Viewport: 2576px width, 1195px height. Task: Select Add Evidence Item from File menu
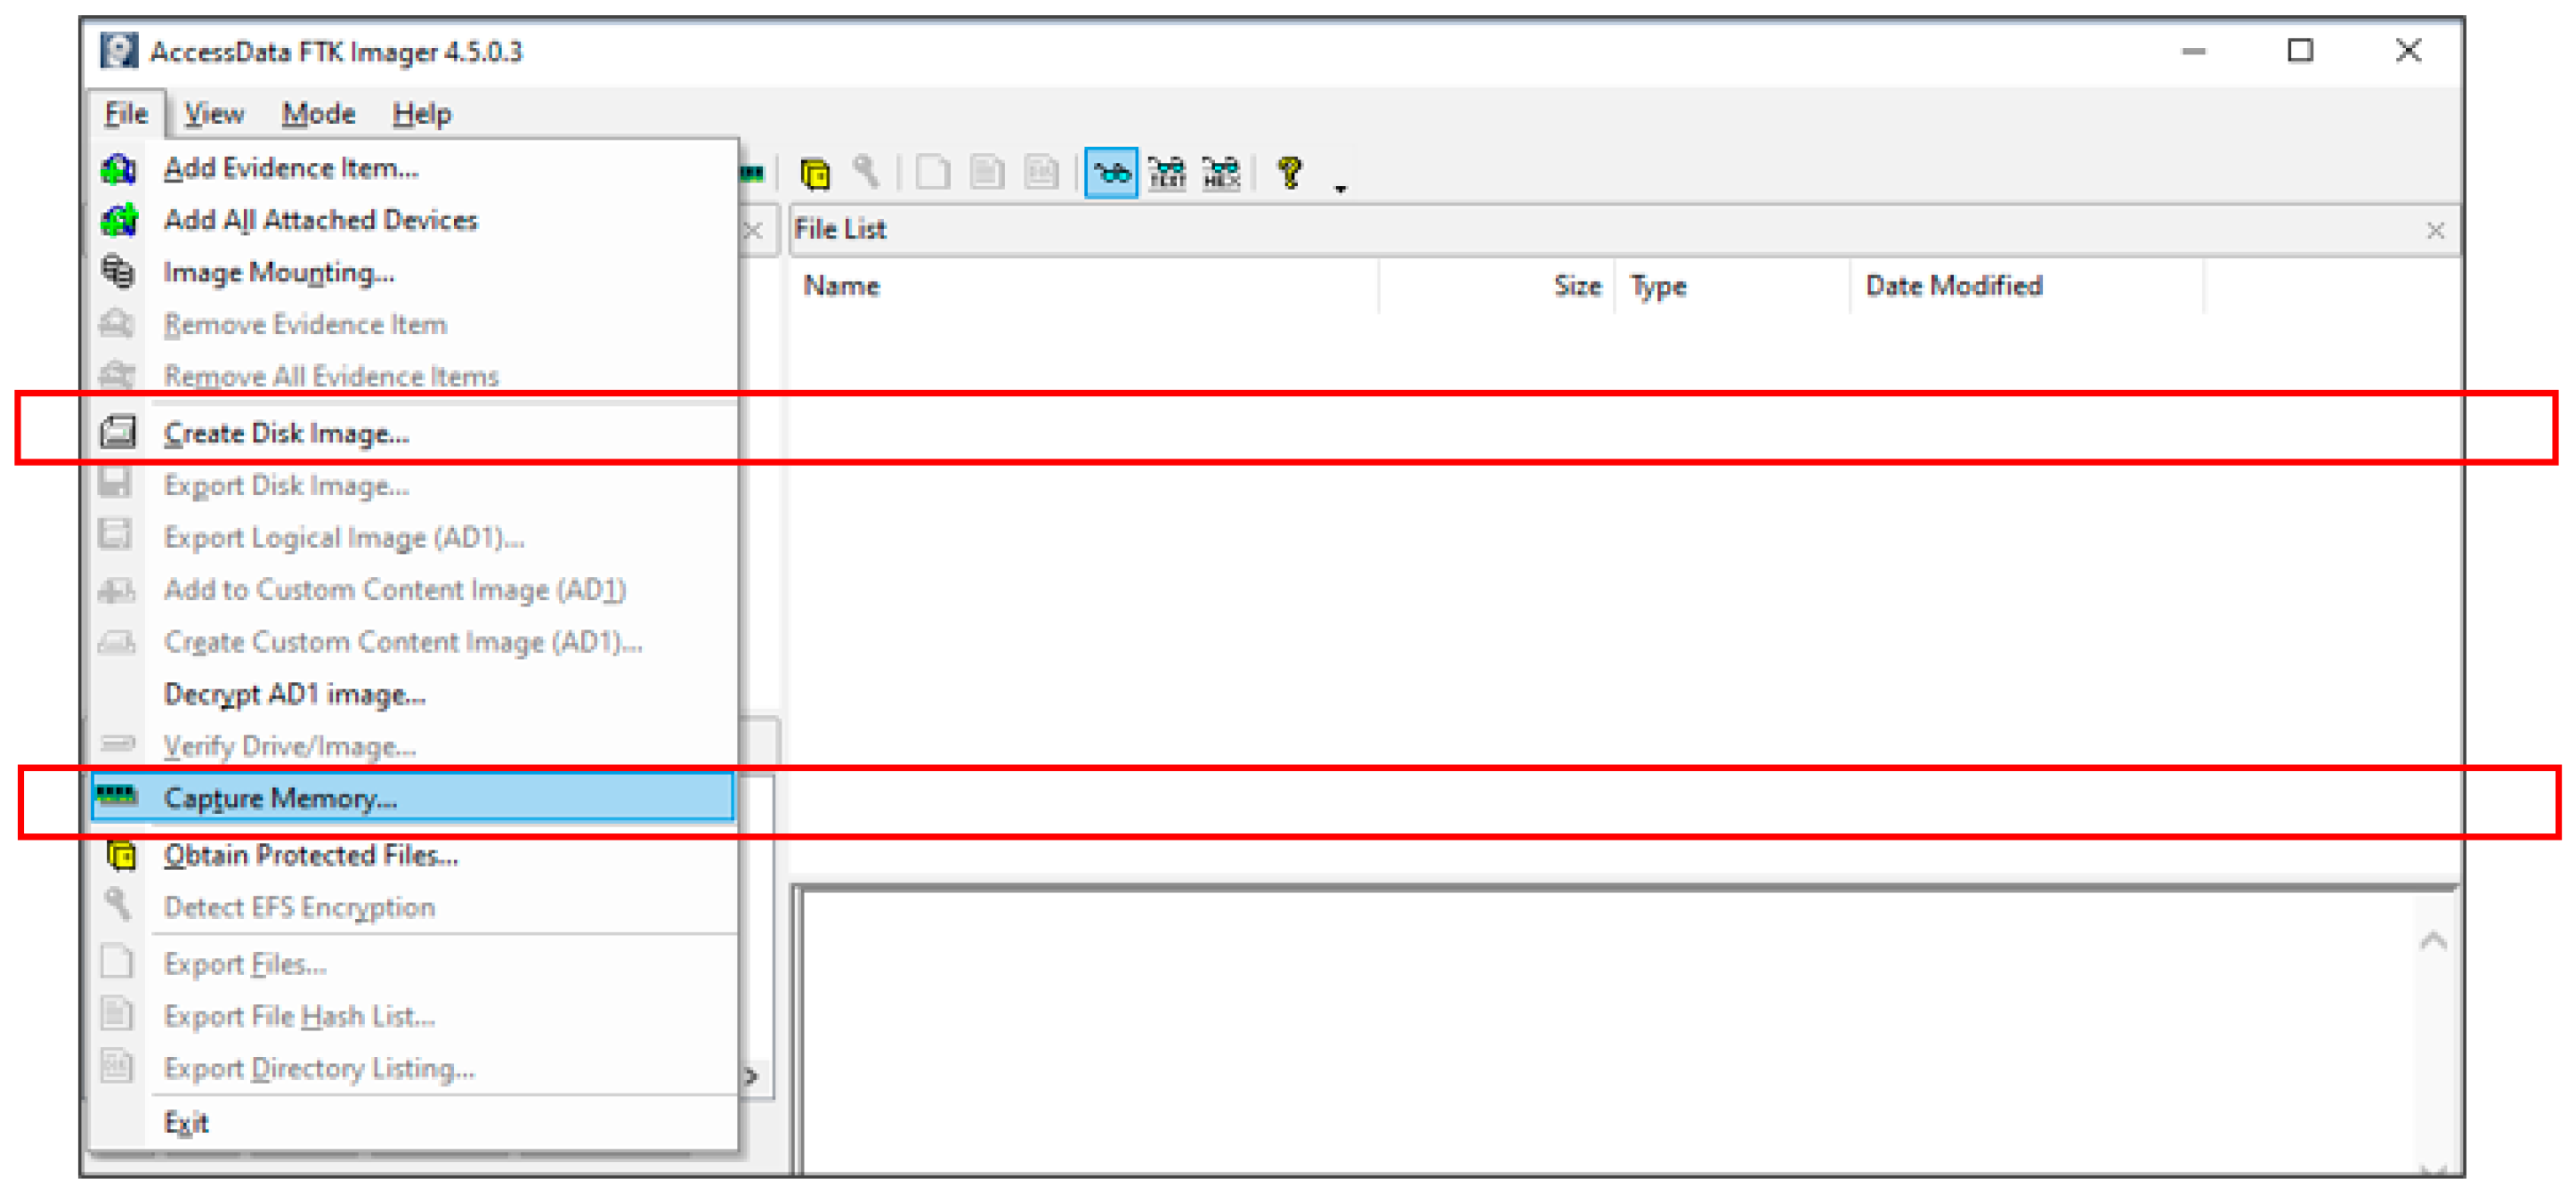pos(291,168)
